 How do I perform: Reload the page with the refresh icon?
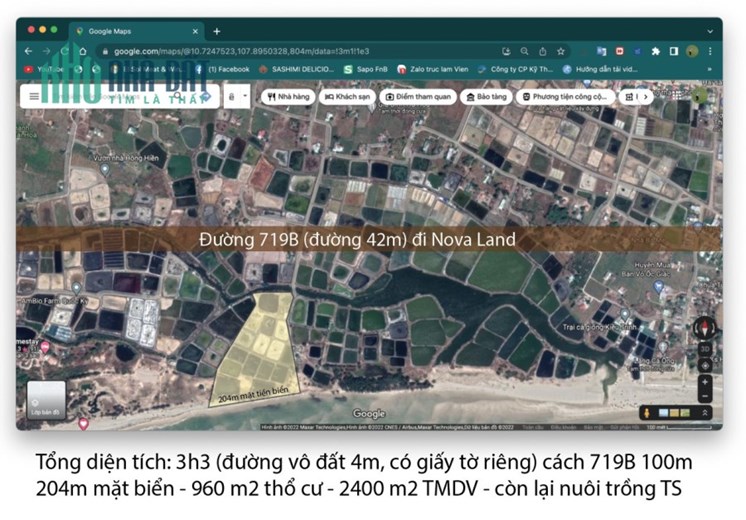(x=65, y=51)
